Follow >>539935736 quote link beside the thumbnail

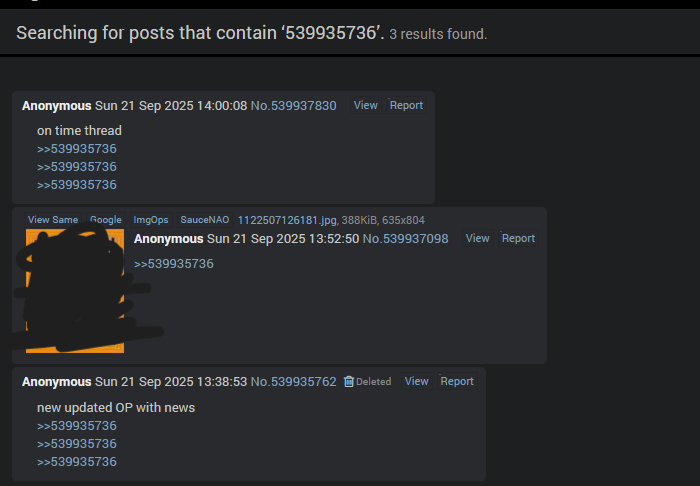174,264
